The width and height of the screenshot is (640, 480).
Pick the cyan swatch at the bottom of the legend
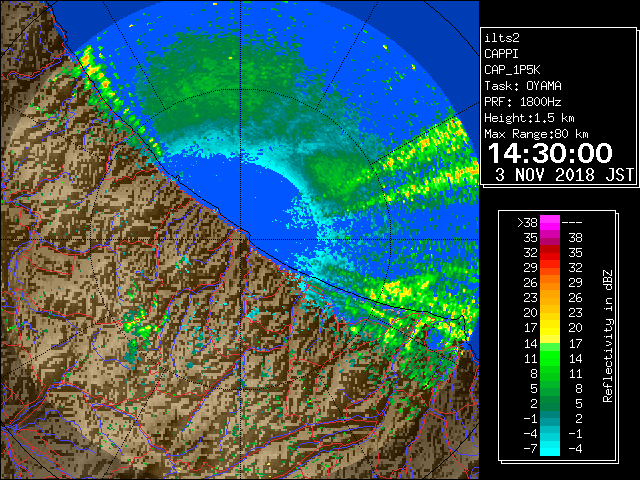(x=550, y=448)
